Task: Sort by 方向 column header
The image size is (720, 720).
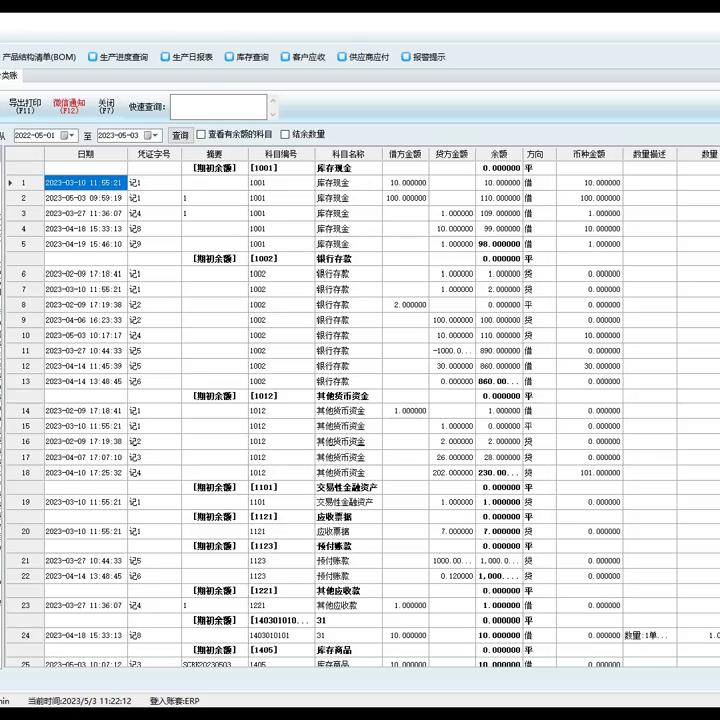Action: pyautogui.click(x=540, y=154)
